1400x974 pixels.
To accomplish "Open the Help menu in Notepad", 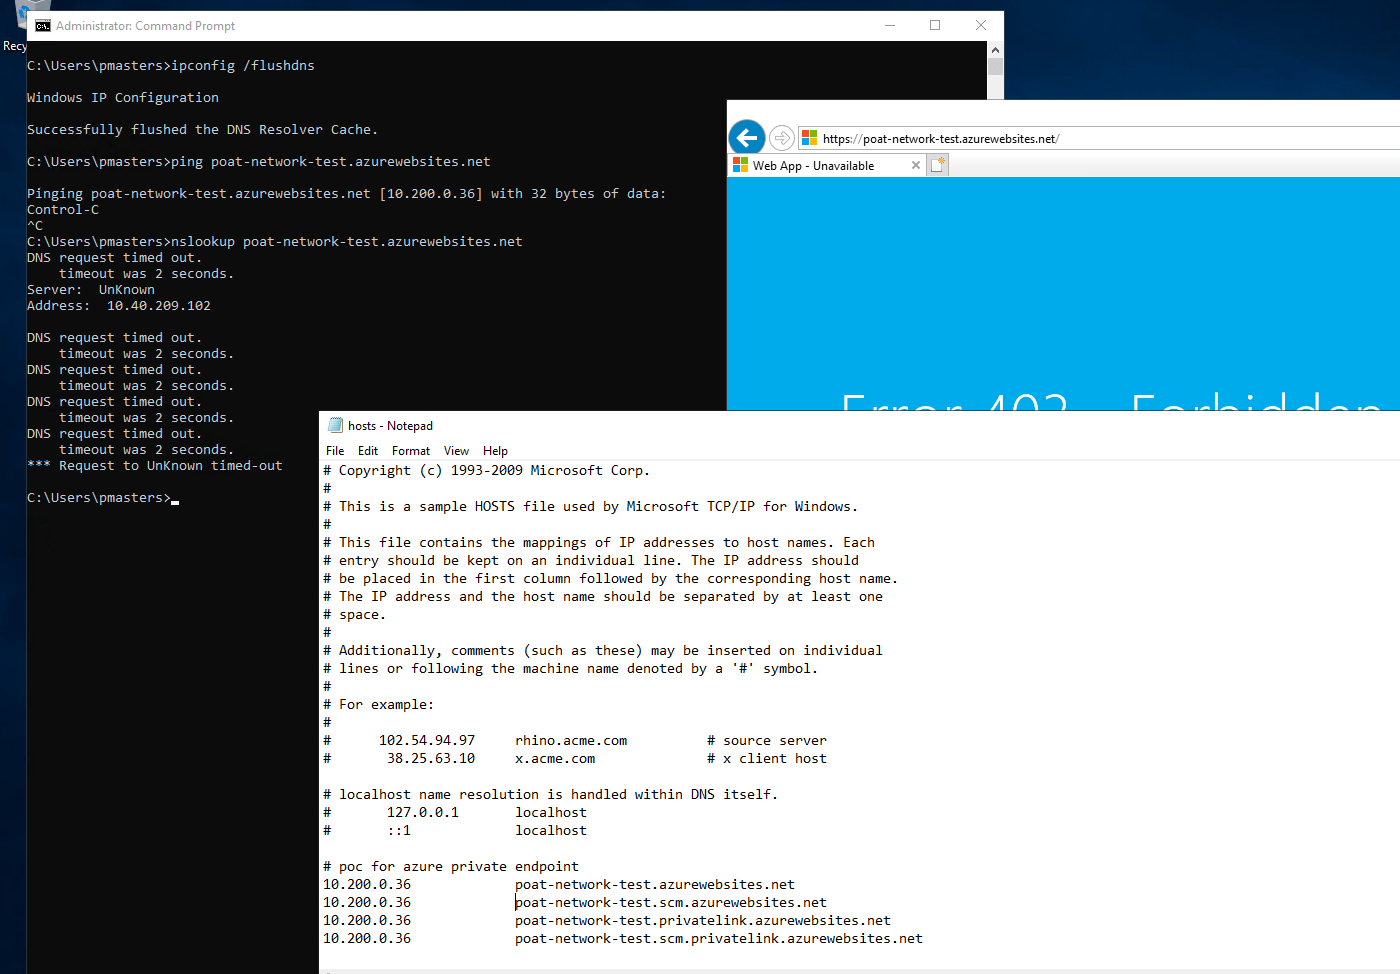I will click(x=494, y=450).
